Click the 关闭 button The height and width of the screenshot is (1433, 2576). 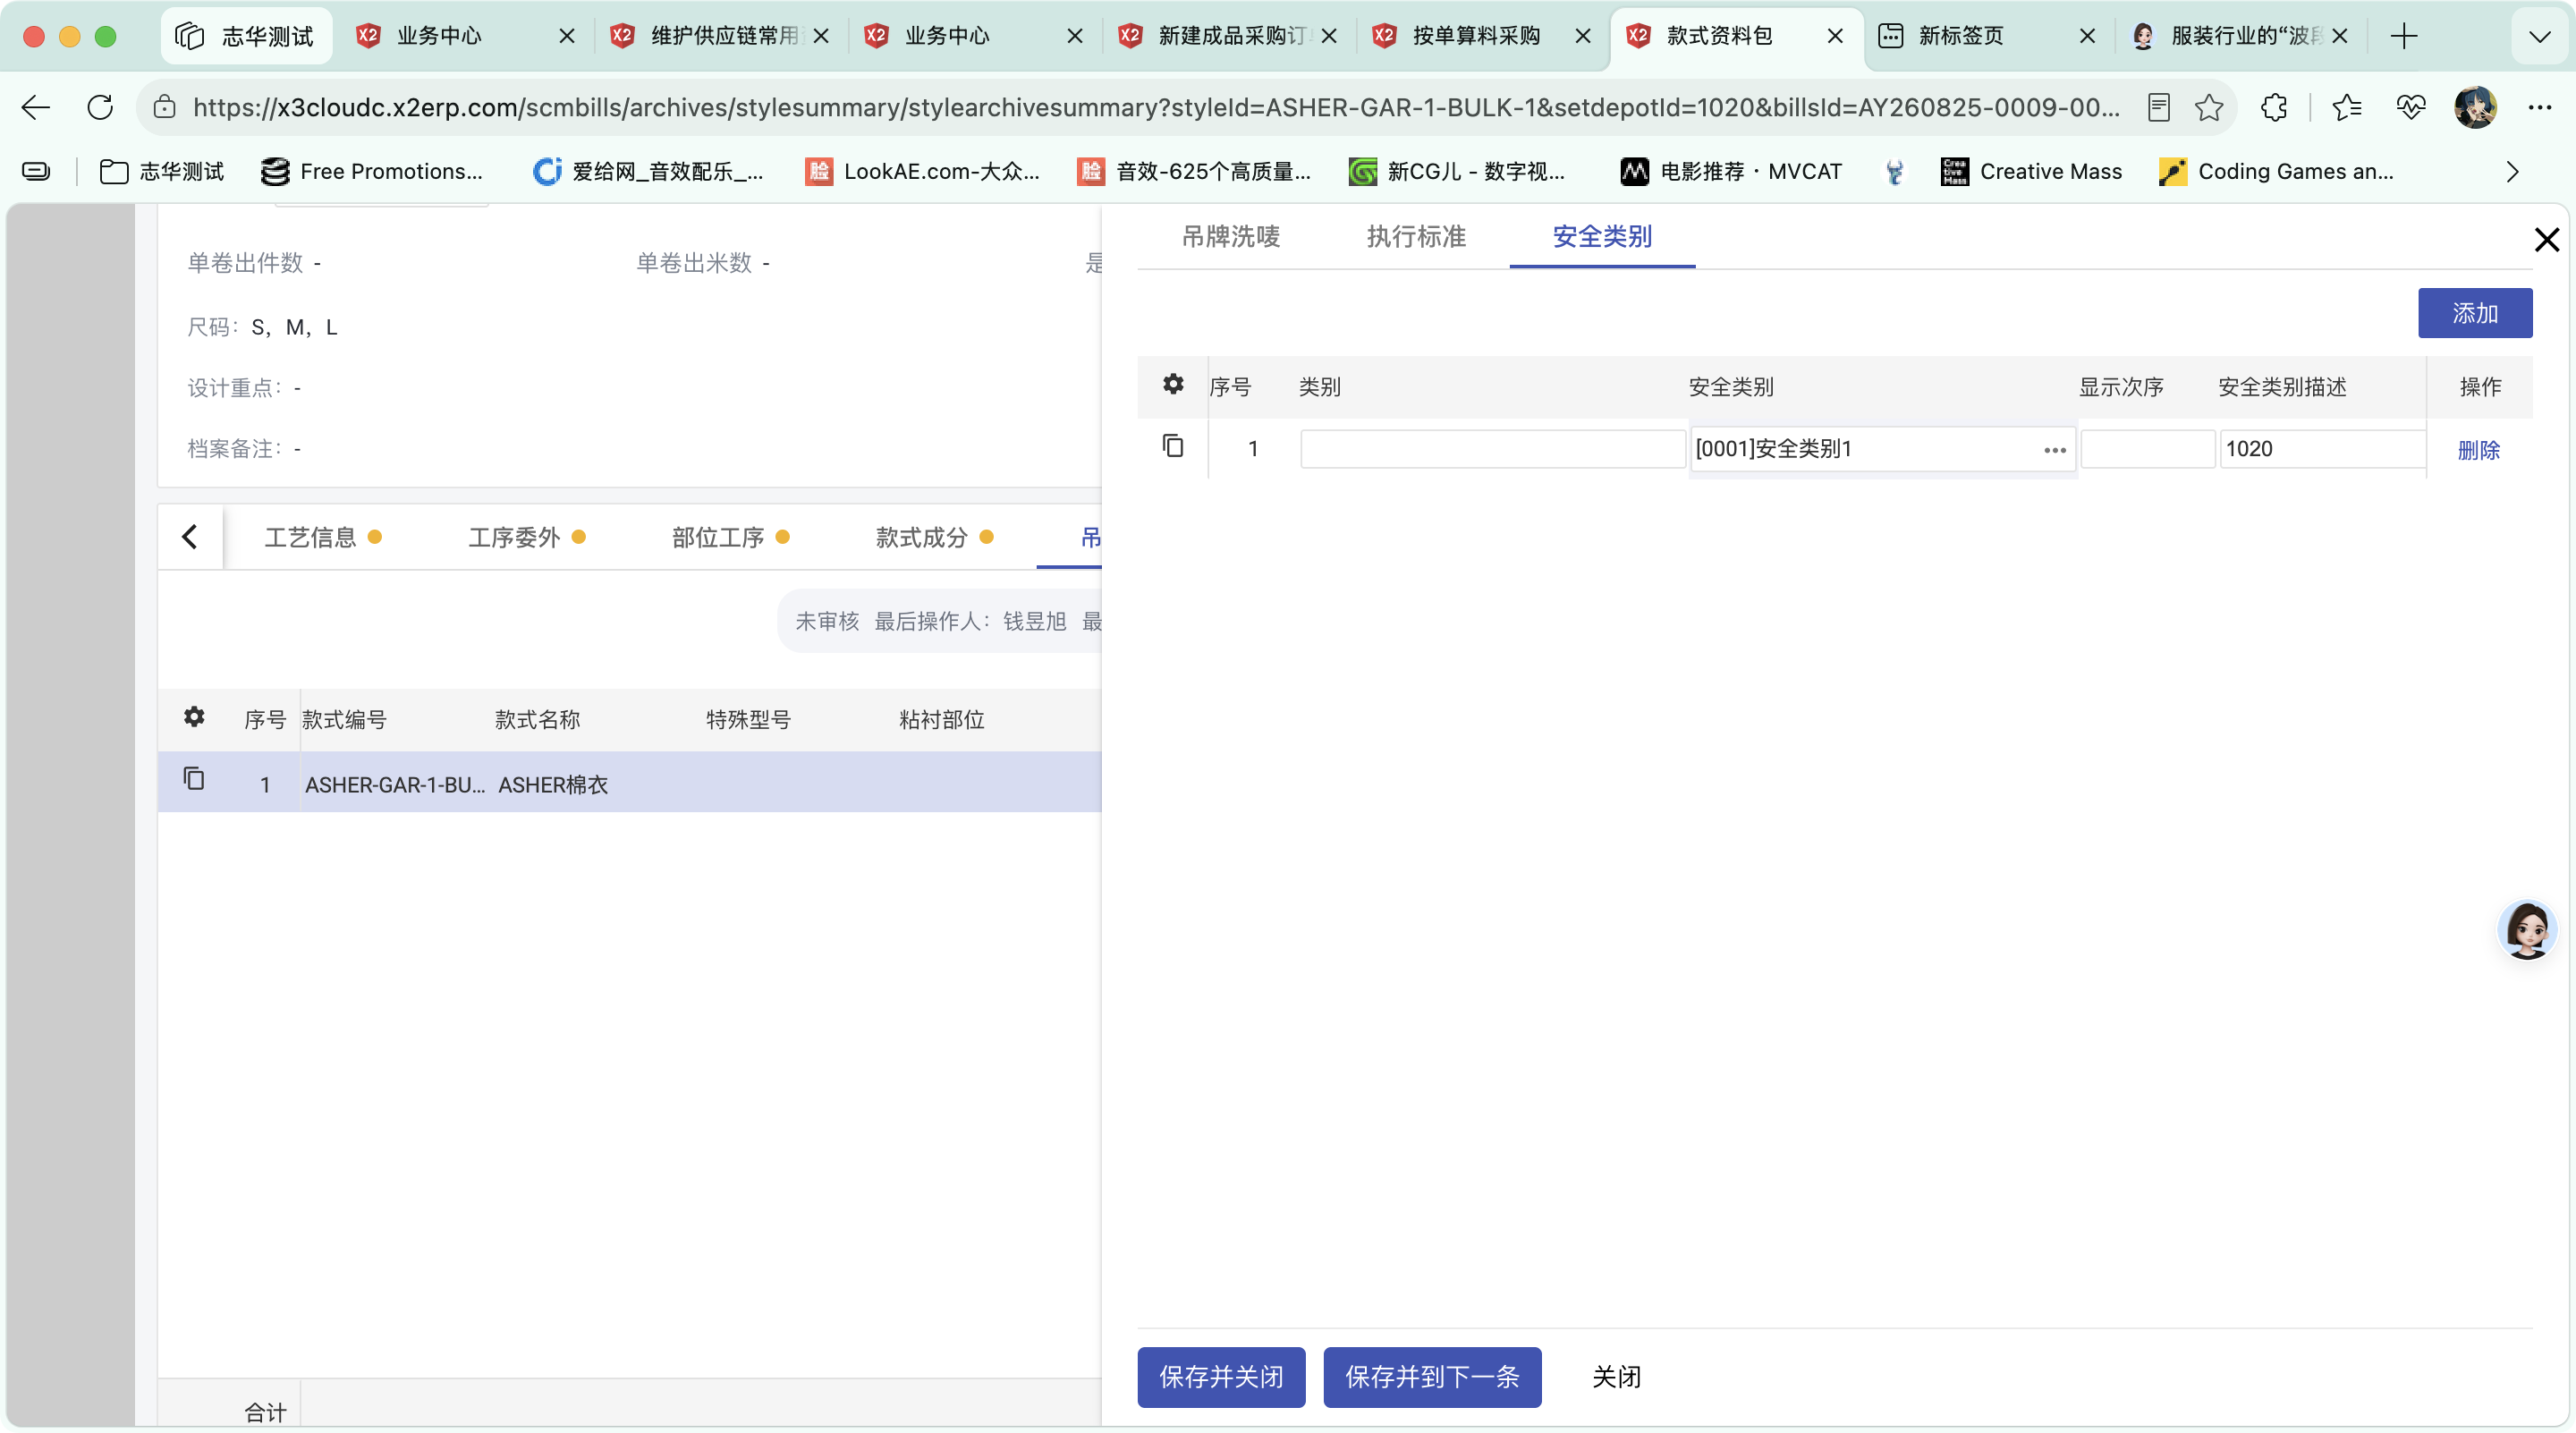pyautogui.click(x=1616, y=1377)
